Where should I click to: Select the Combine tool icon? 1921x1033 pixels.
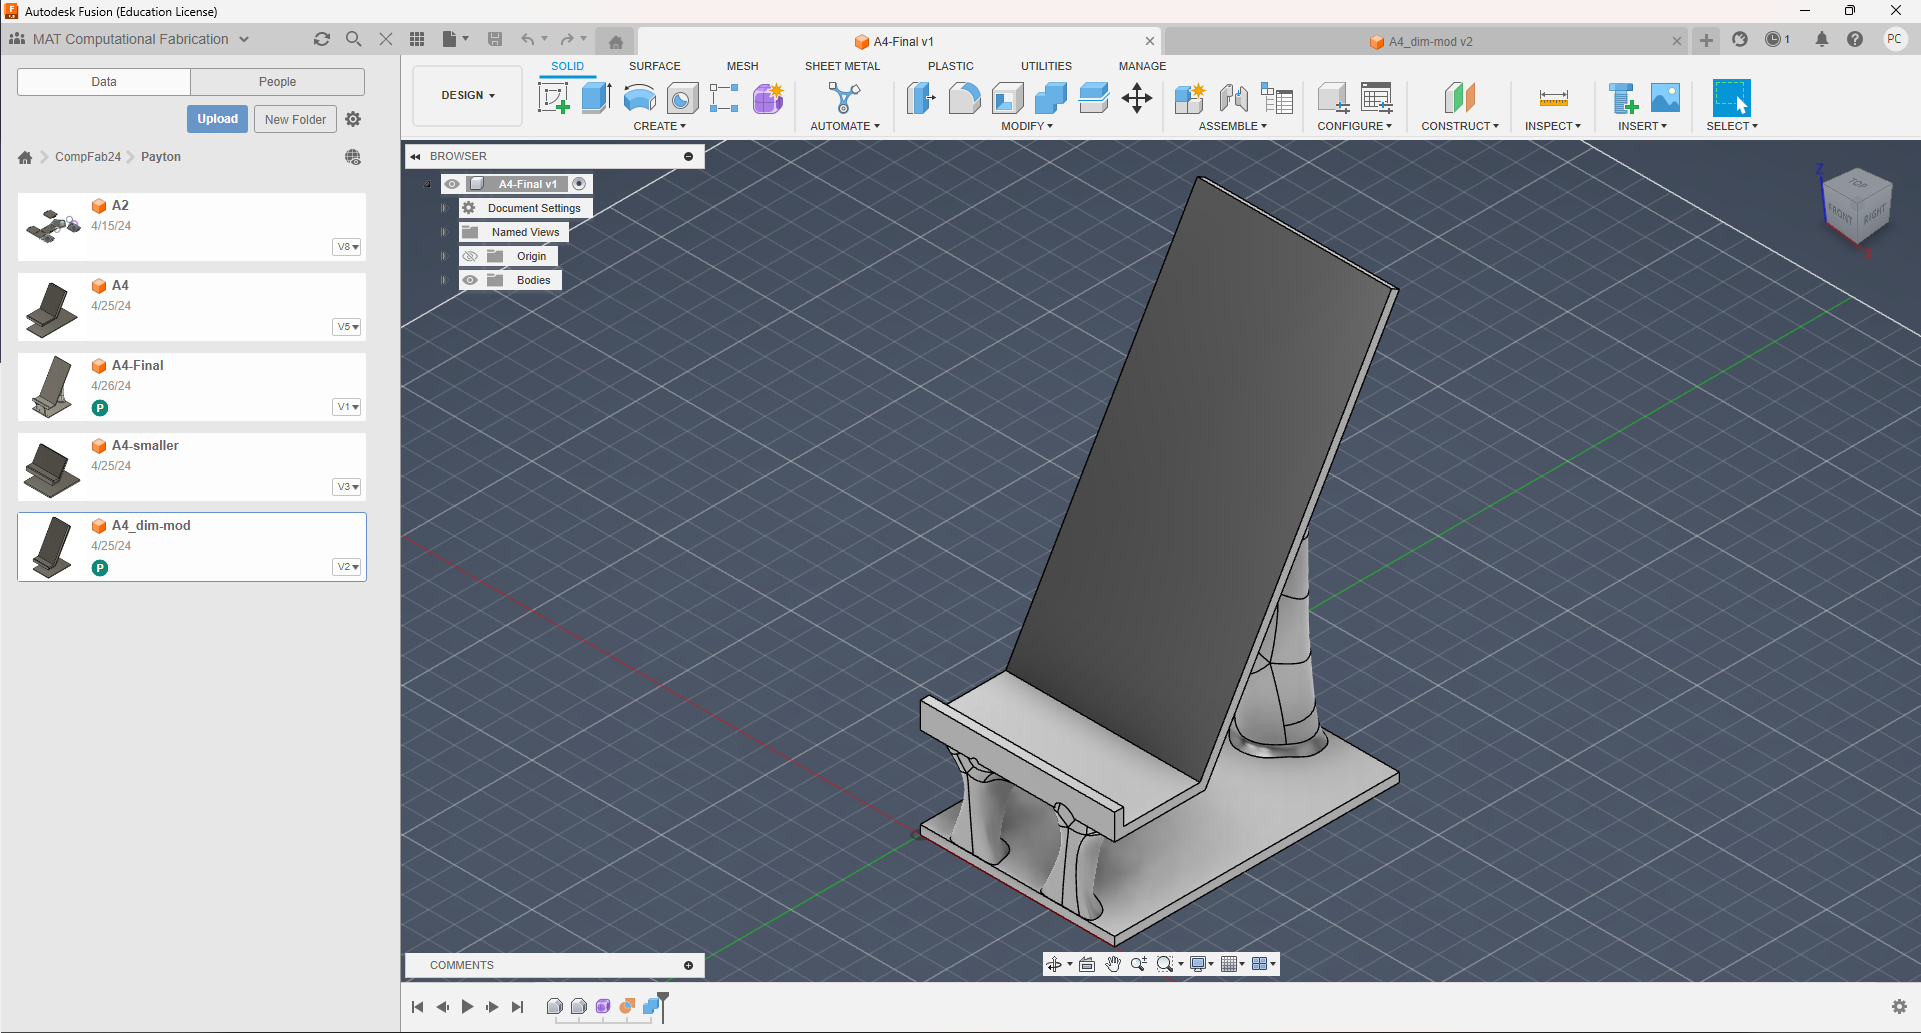coord(1051,98)
